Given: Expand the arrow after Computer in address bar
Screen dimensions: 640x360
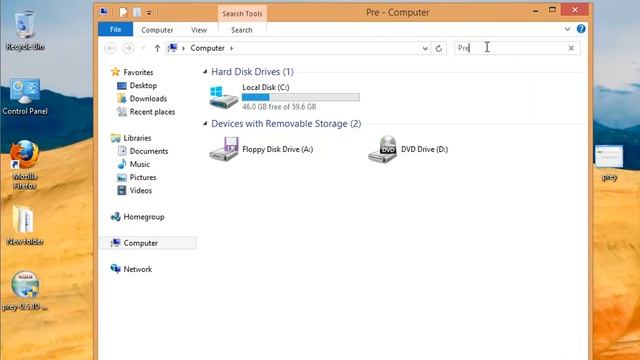Looking at the screenshot, I should pyautogui.click(x=231, y=48).
